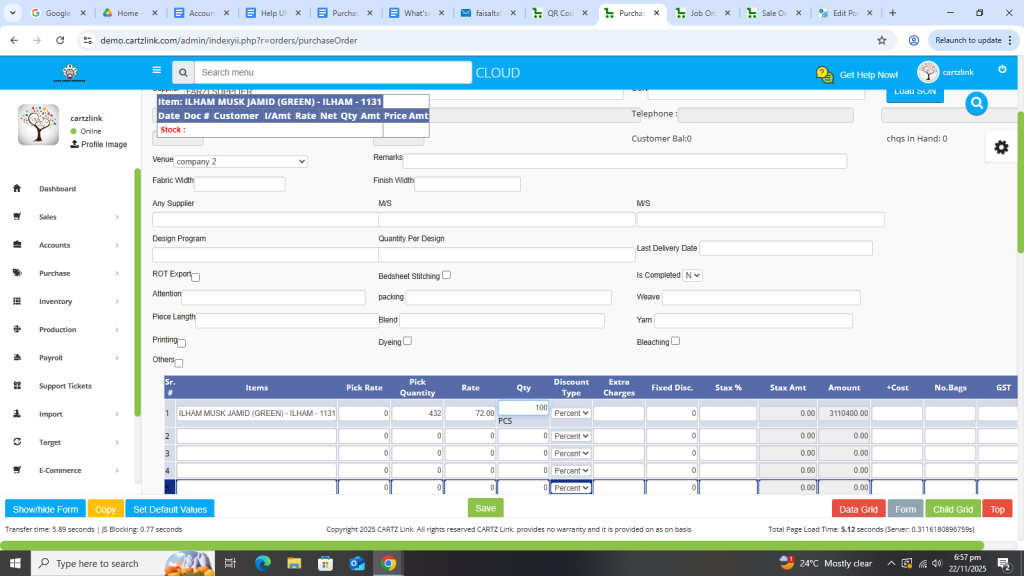Click the Get Help Now icon

(x=825, y=75)
